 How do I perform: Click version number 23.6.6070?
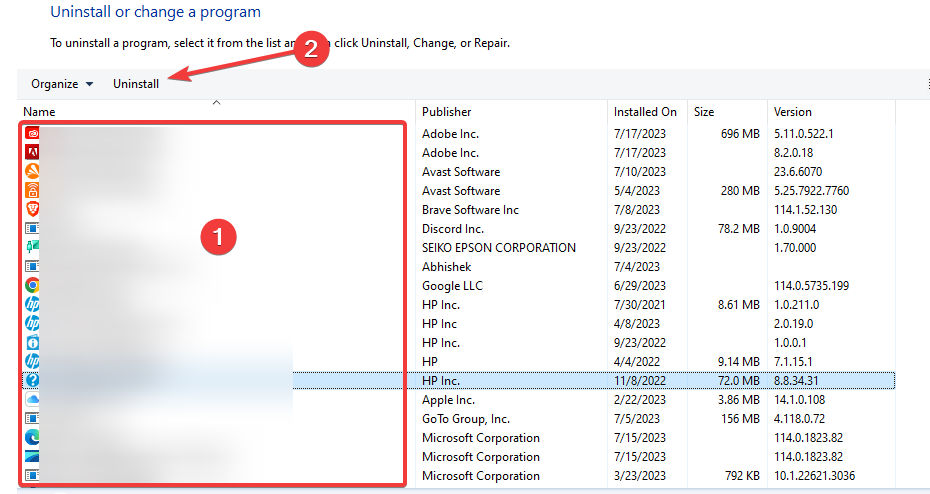tap(798, 171)
